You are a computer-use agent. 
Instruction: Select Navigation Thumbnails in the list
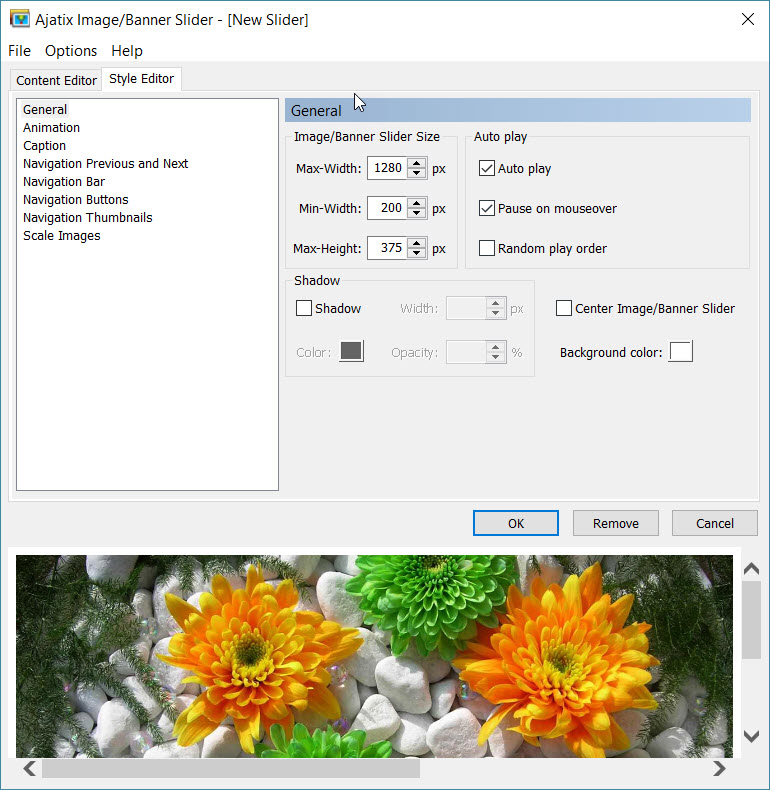pos(88,218)
